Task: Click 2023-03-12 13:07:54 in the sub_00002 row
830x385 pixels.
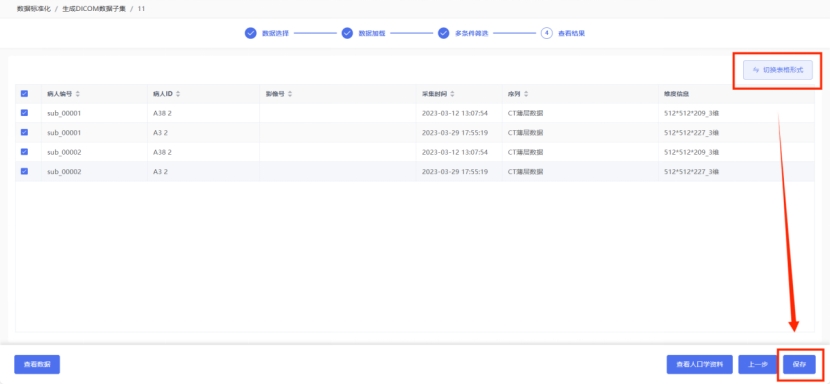Action: pyautogui.click(x=455, y=153)
